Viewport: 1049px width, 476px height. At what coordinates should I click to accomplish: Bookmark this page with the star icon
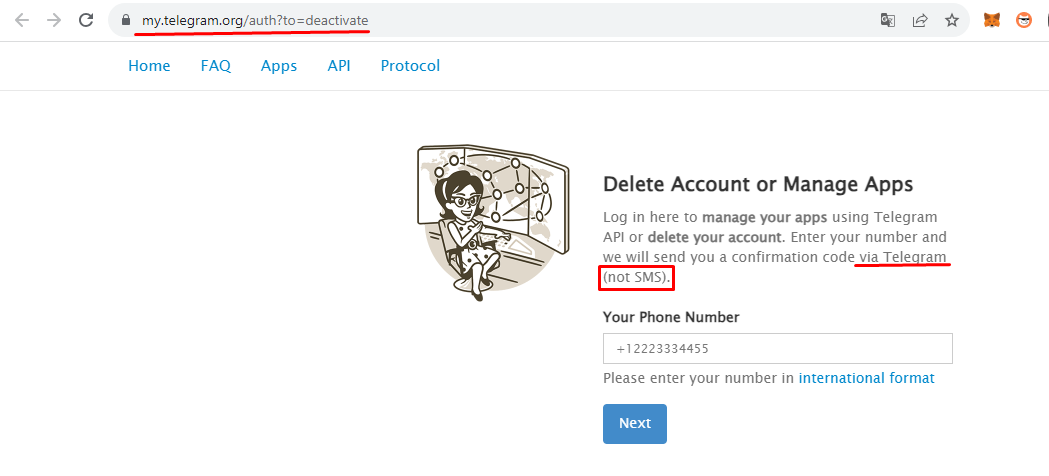[952, 20]
